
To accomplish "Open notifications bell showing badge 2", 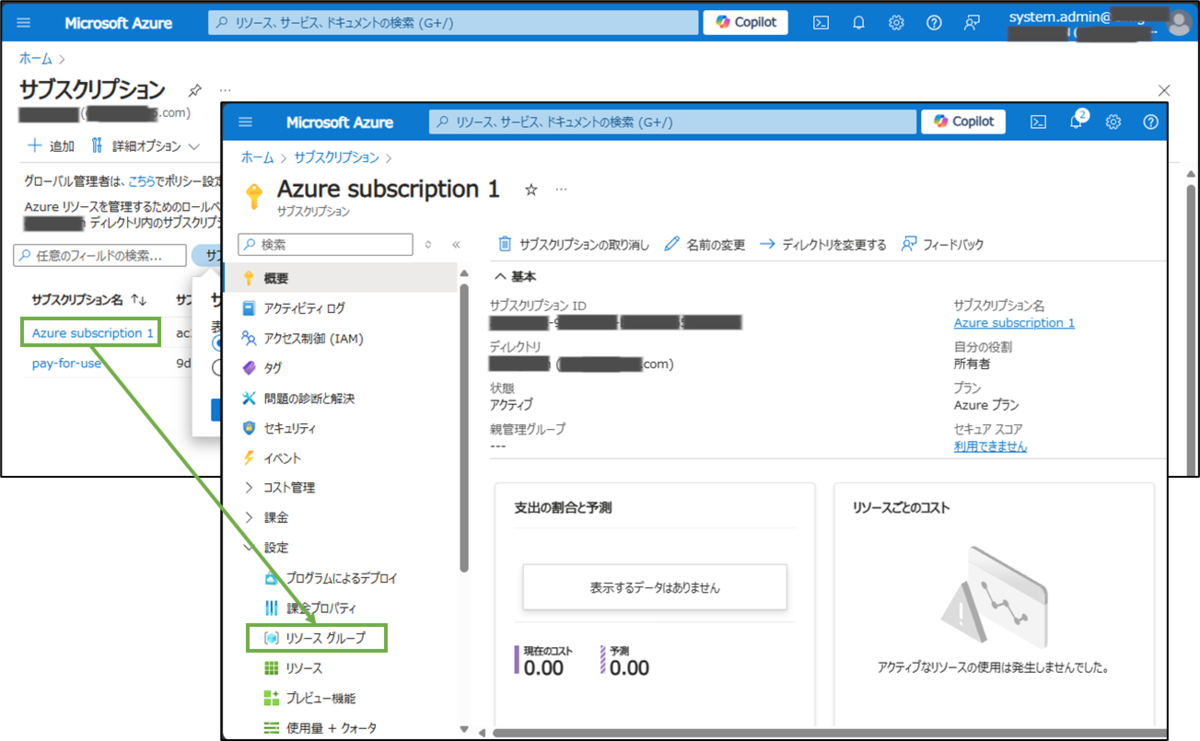I will pos(1077,121).
